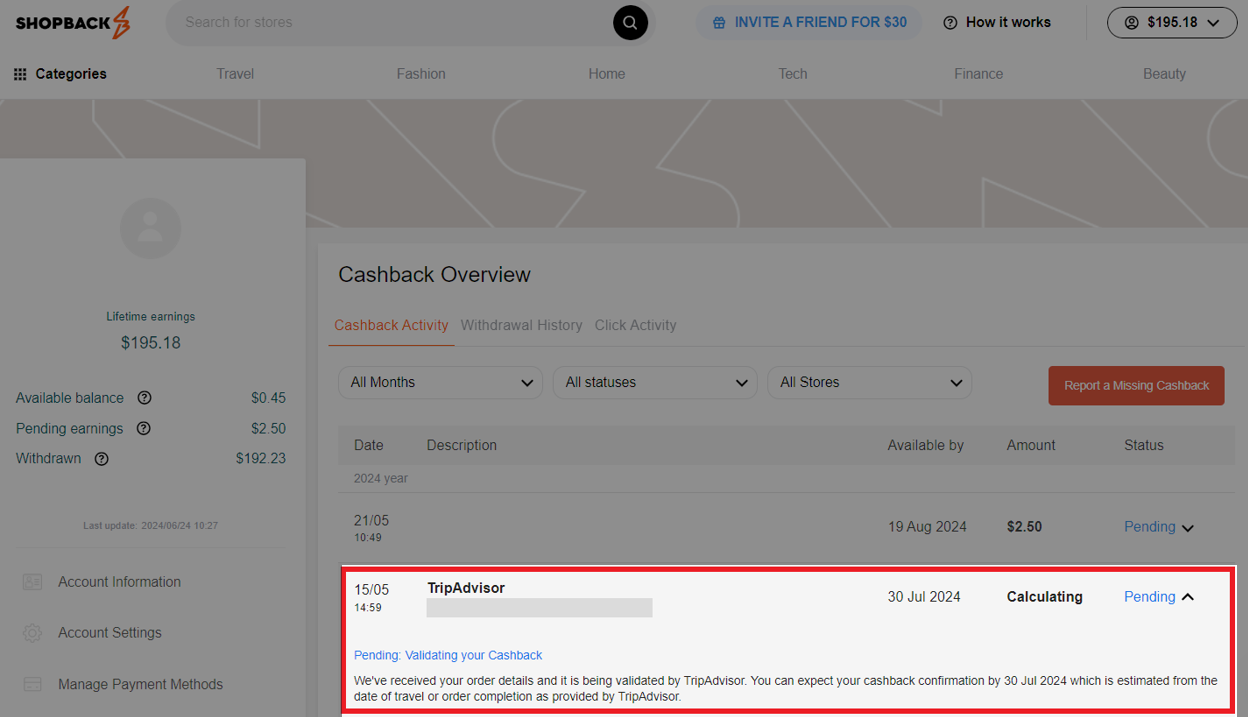Select the Click Activity tab
Screen dimensions: 1248x717
point(635,325)
